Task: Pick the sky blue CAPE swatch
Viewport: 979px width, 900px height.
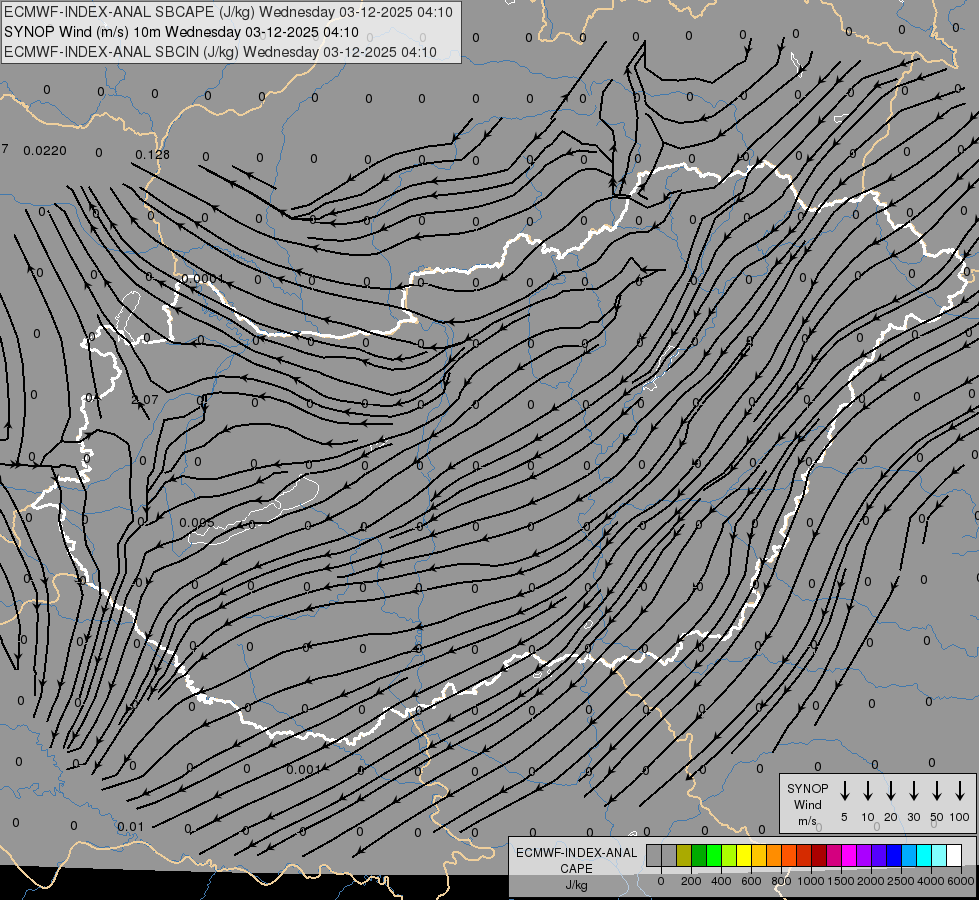Action: click(908, 855)
